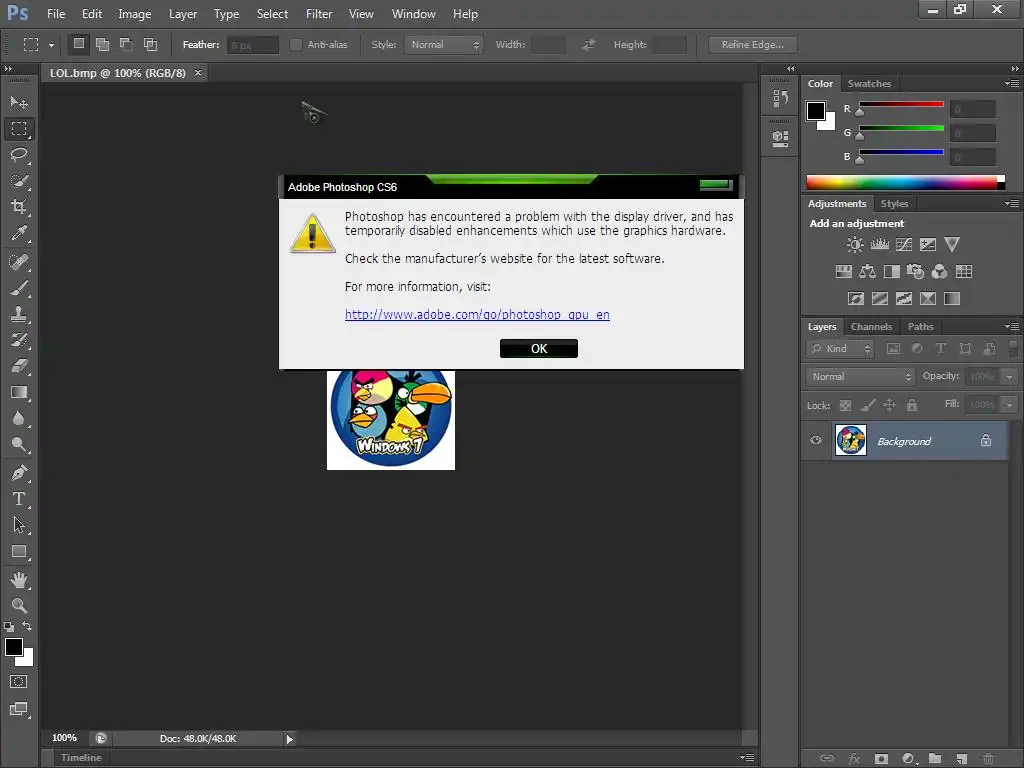Viewport: 1024px width, 768px height.
Task: Open the Image menu
Action: 135,14
